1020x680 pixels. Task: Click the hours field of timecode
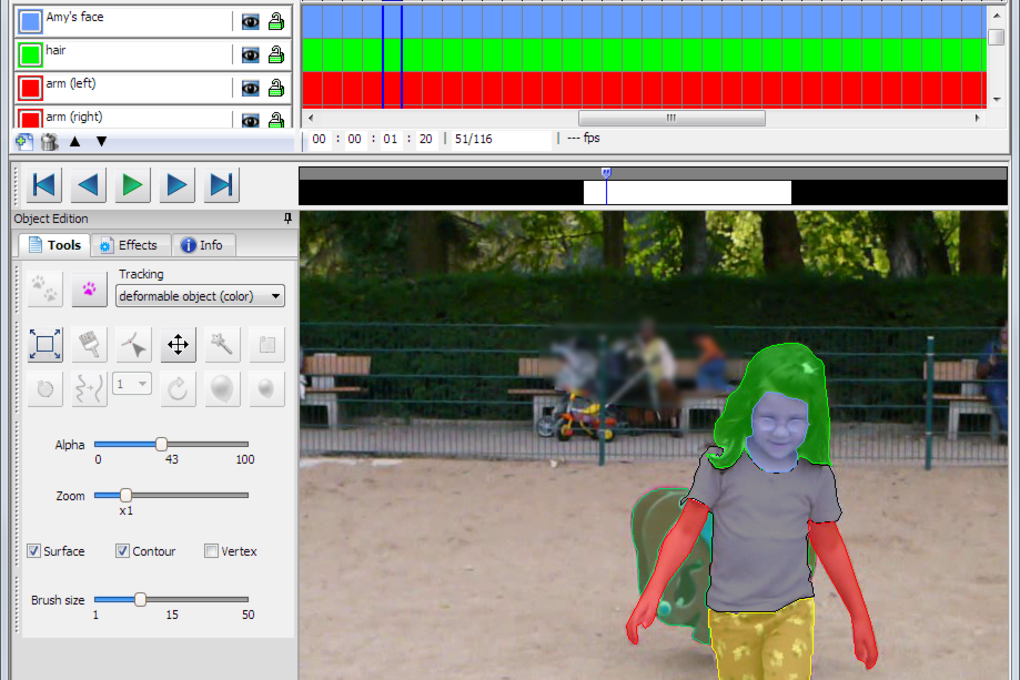coord(319,139)
